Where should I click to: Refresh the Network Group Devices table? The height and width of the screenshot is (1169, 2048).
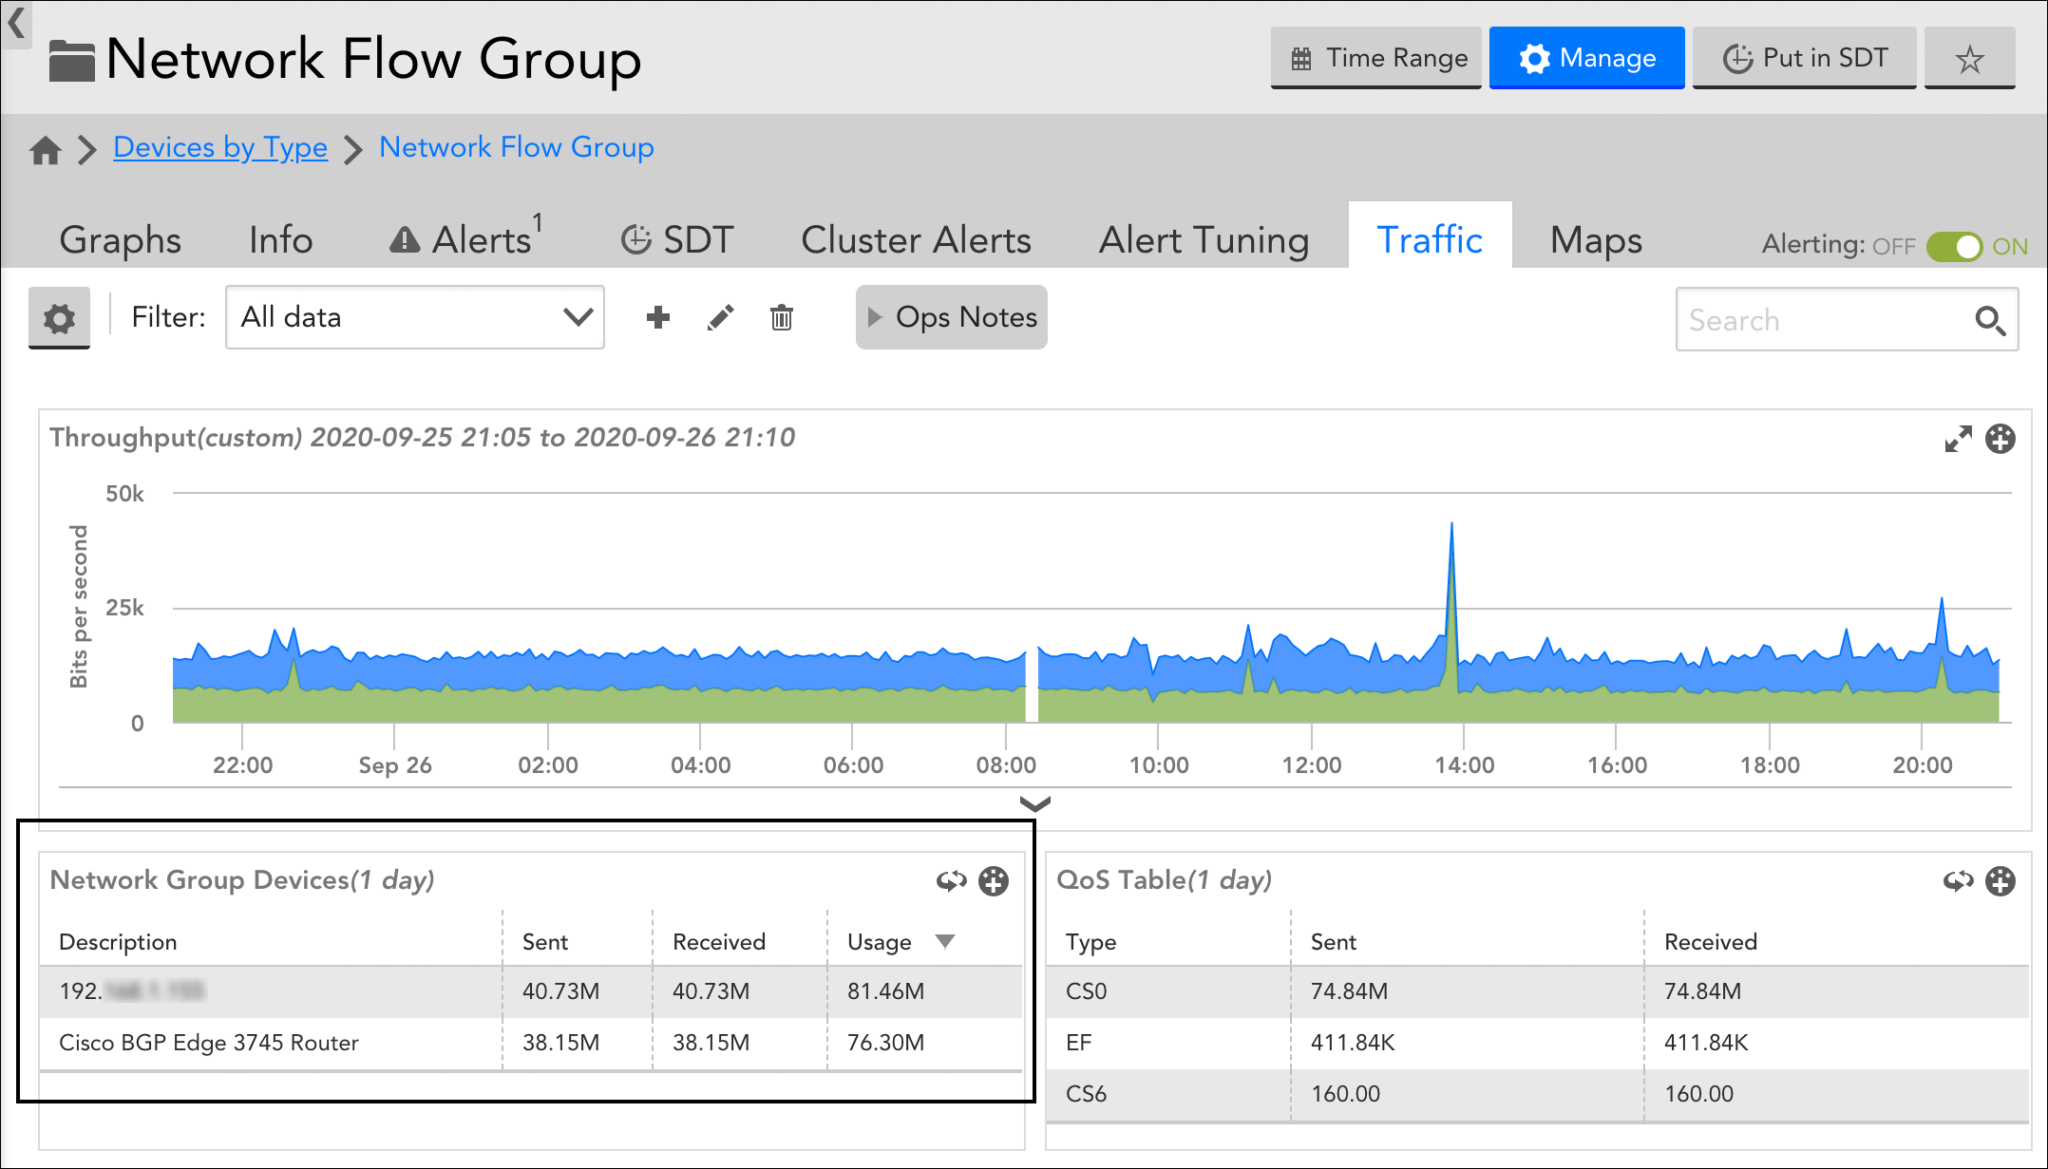click(x=950, y=881)
